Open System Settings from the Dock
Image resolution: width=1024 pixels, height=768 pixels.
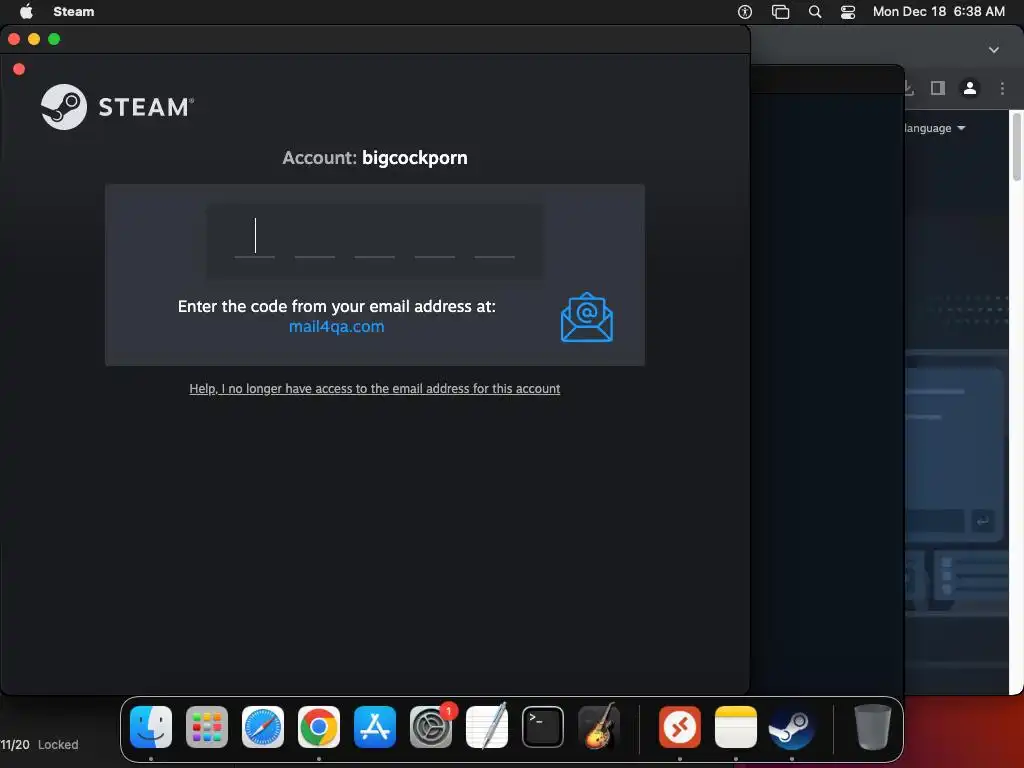click(431, 727)
